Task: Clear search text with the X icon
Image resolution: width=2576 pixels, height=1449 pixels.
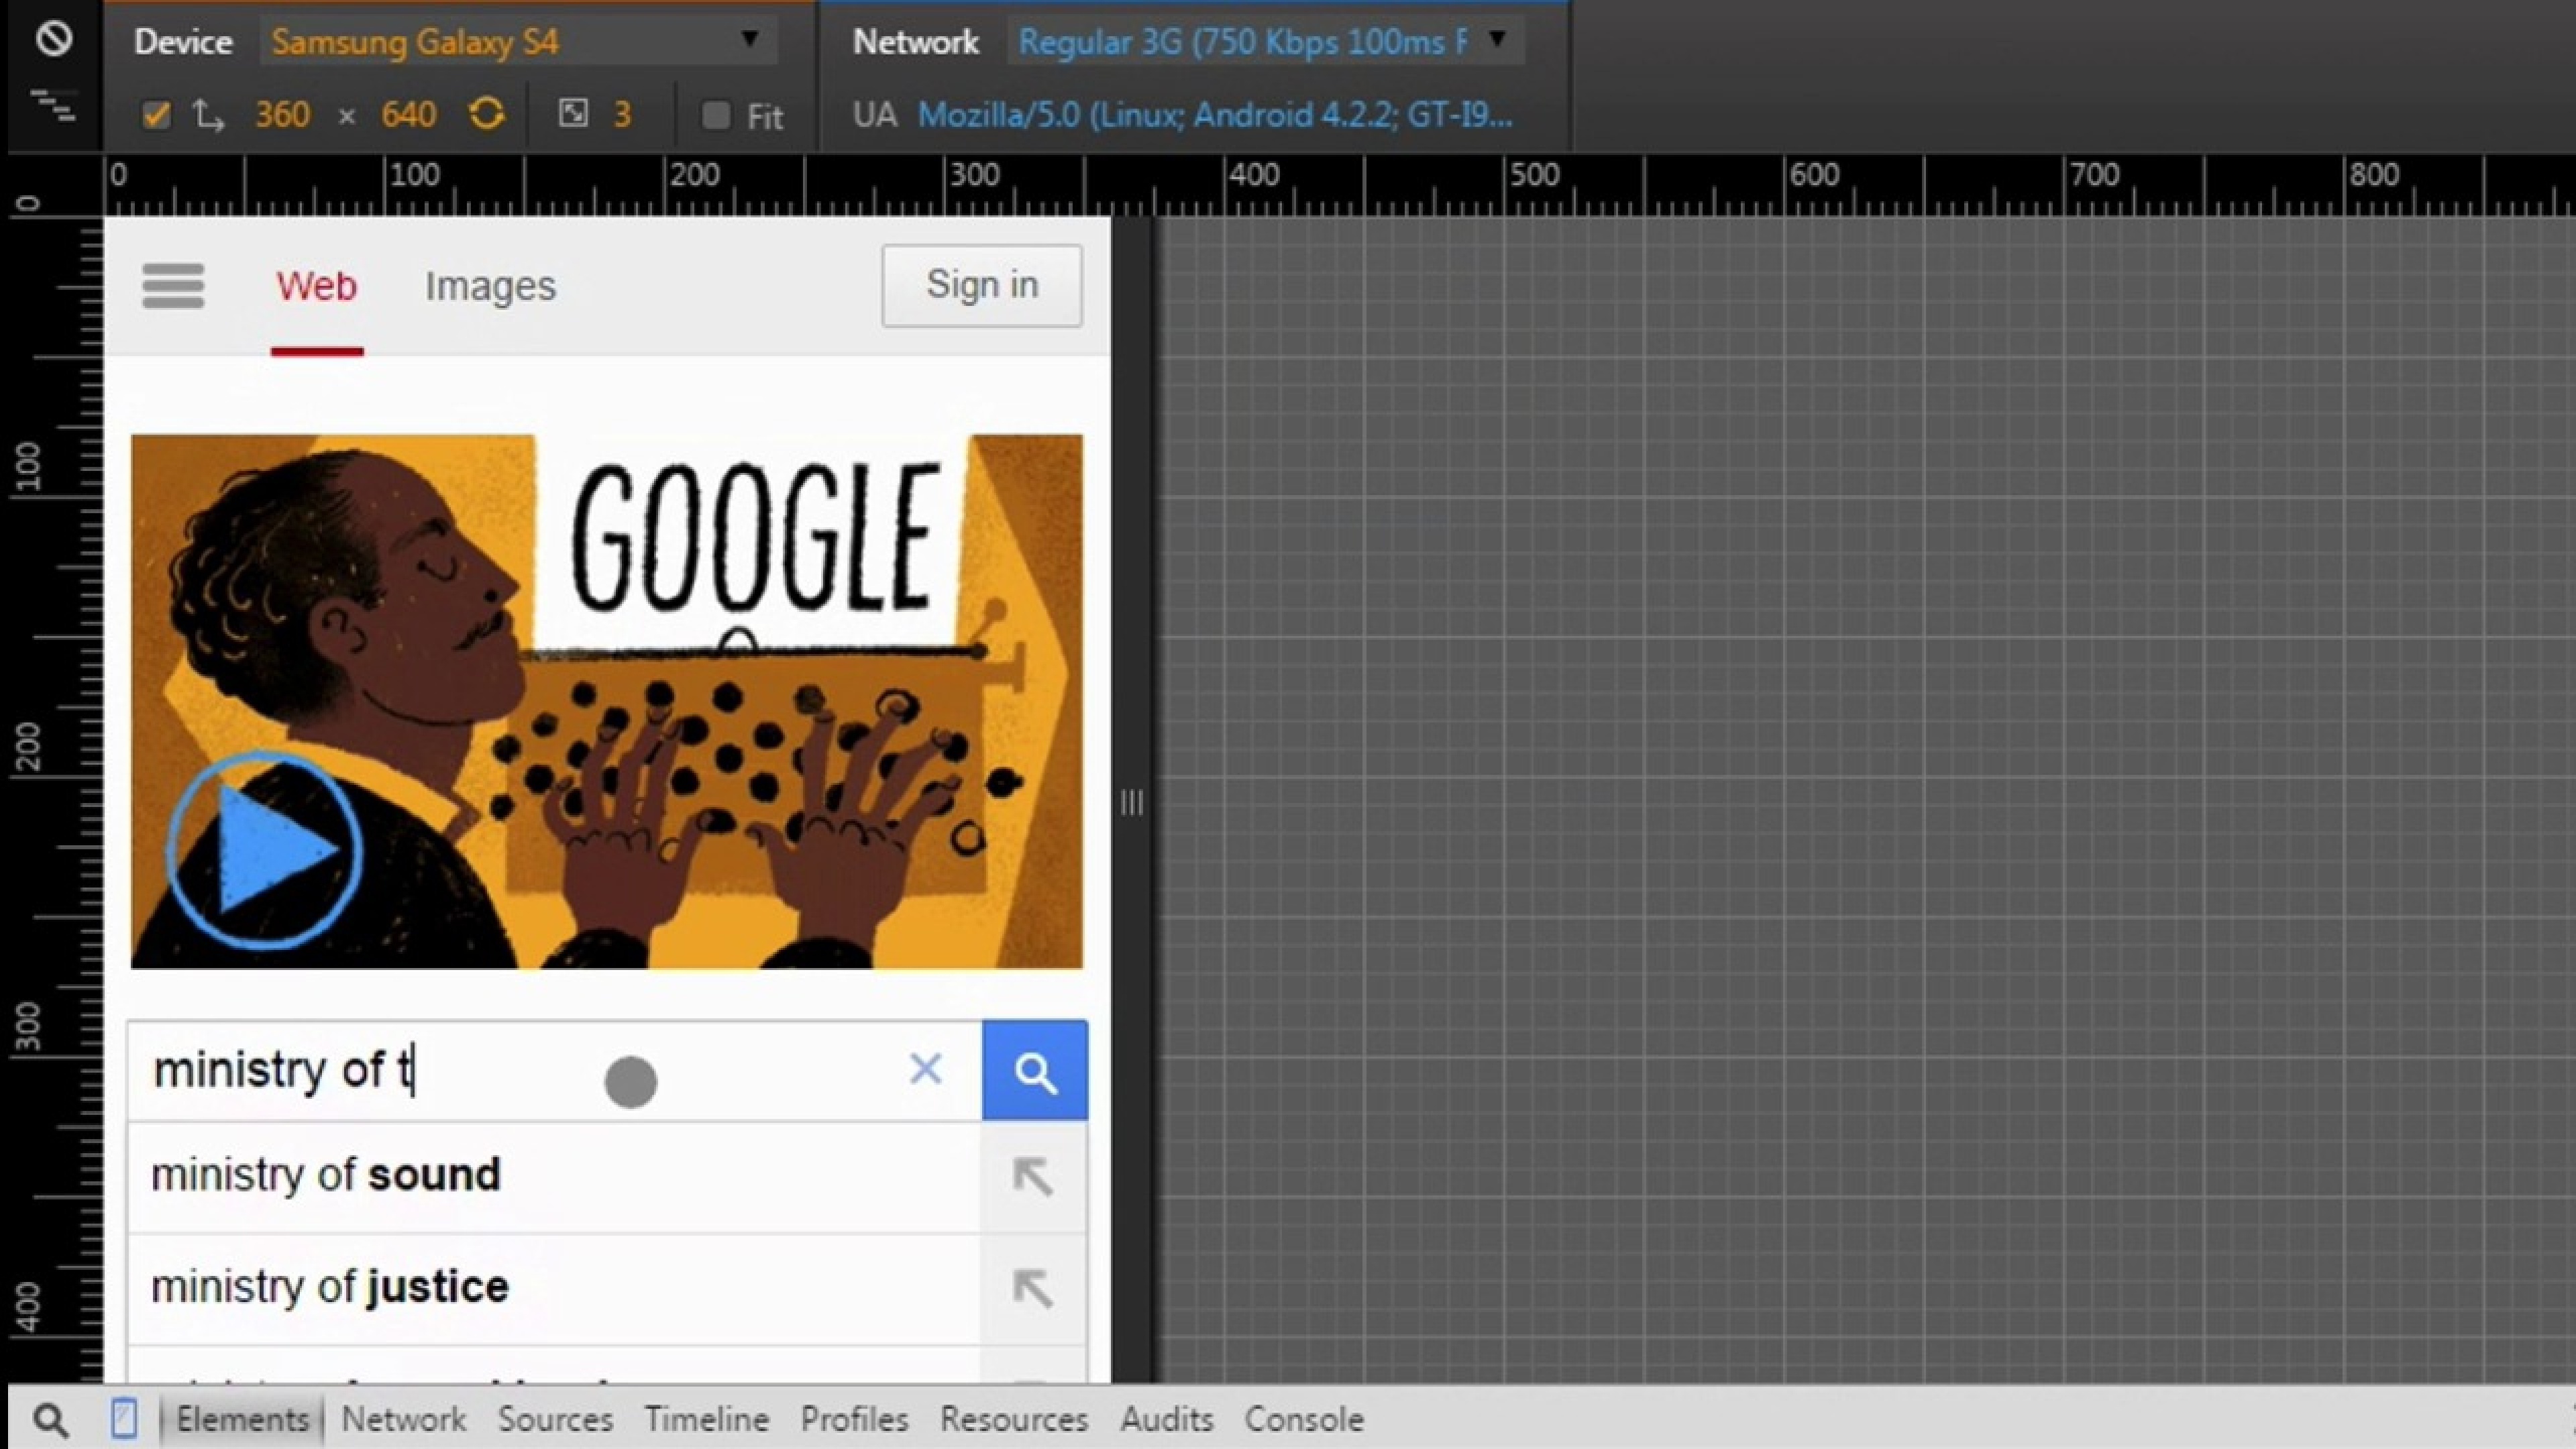Action: click(x=925, y=1069)
